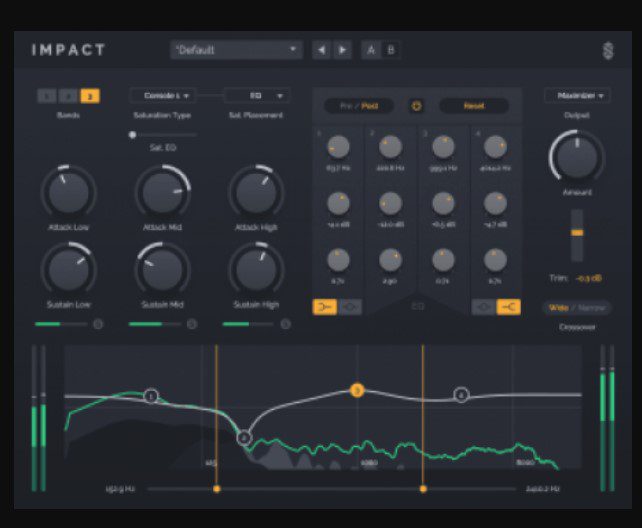Click the EQ band 4 frequency knob

tap(495, 147)
